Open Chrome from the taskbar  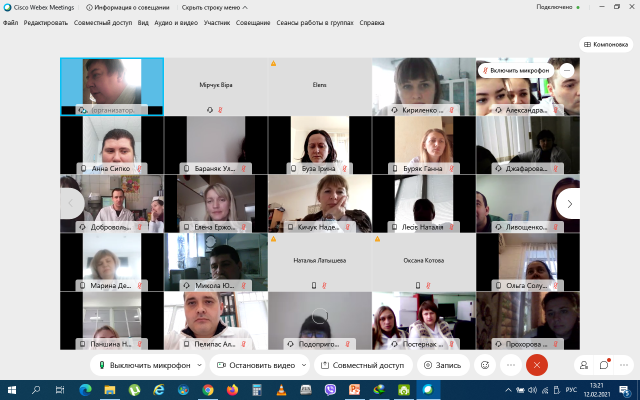pos(208,390)
